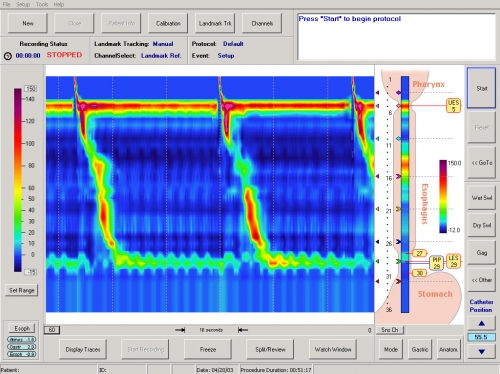Click the recording status clock icon
This screenshot has height=374, width=500.
(x=7, y=56)
